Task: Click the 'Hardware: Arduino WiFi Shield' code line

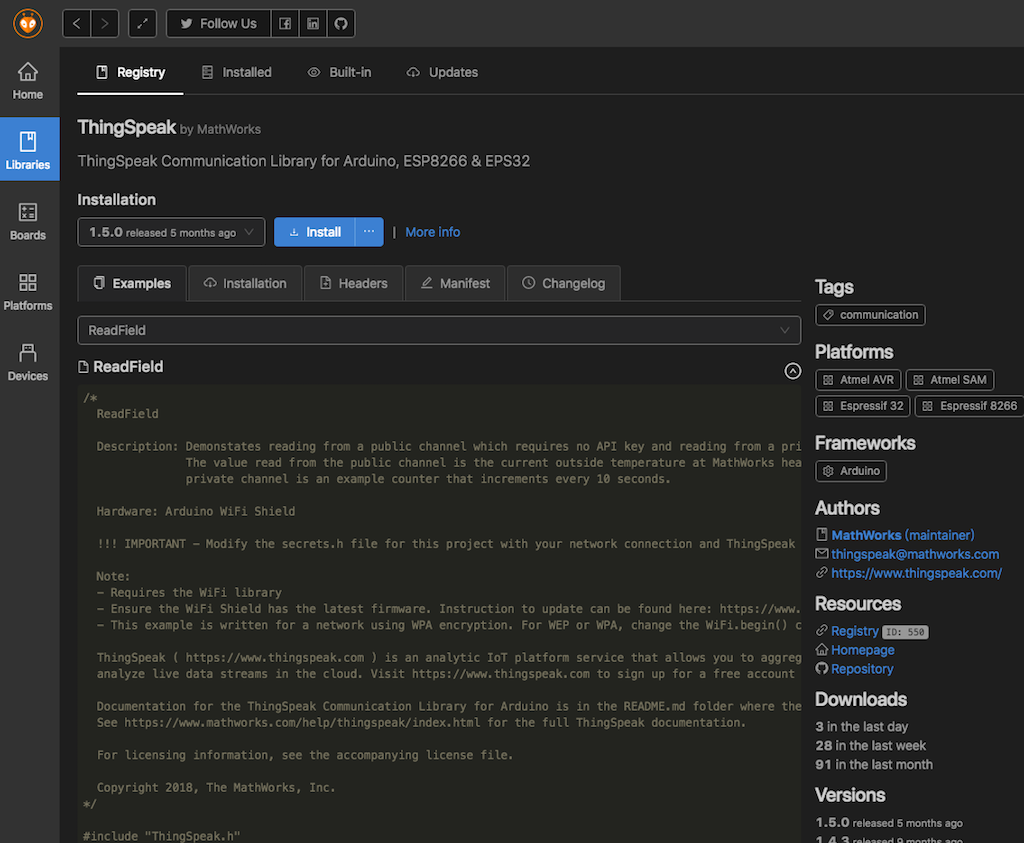Action: (196, 511)
